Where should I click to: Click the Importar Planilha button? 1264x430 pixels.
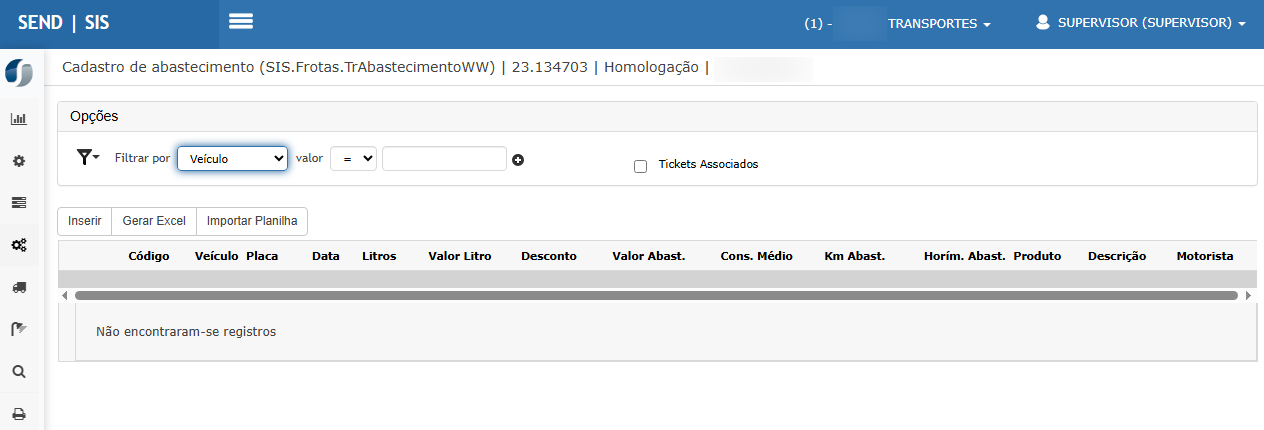[252, 220]
